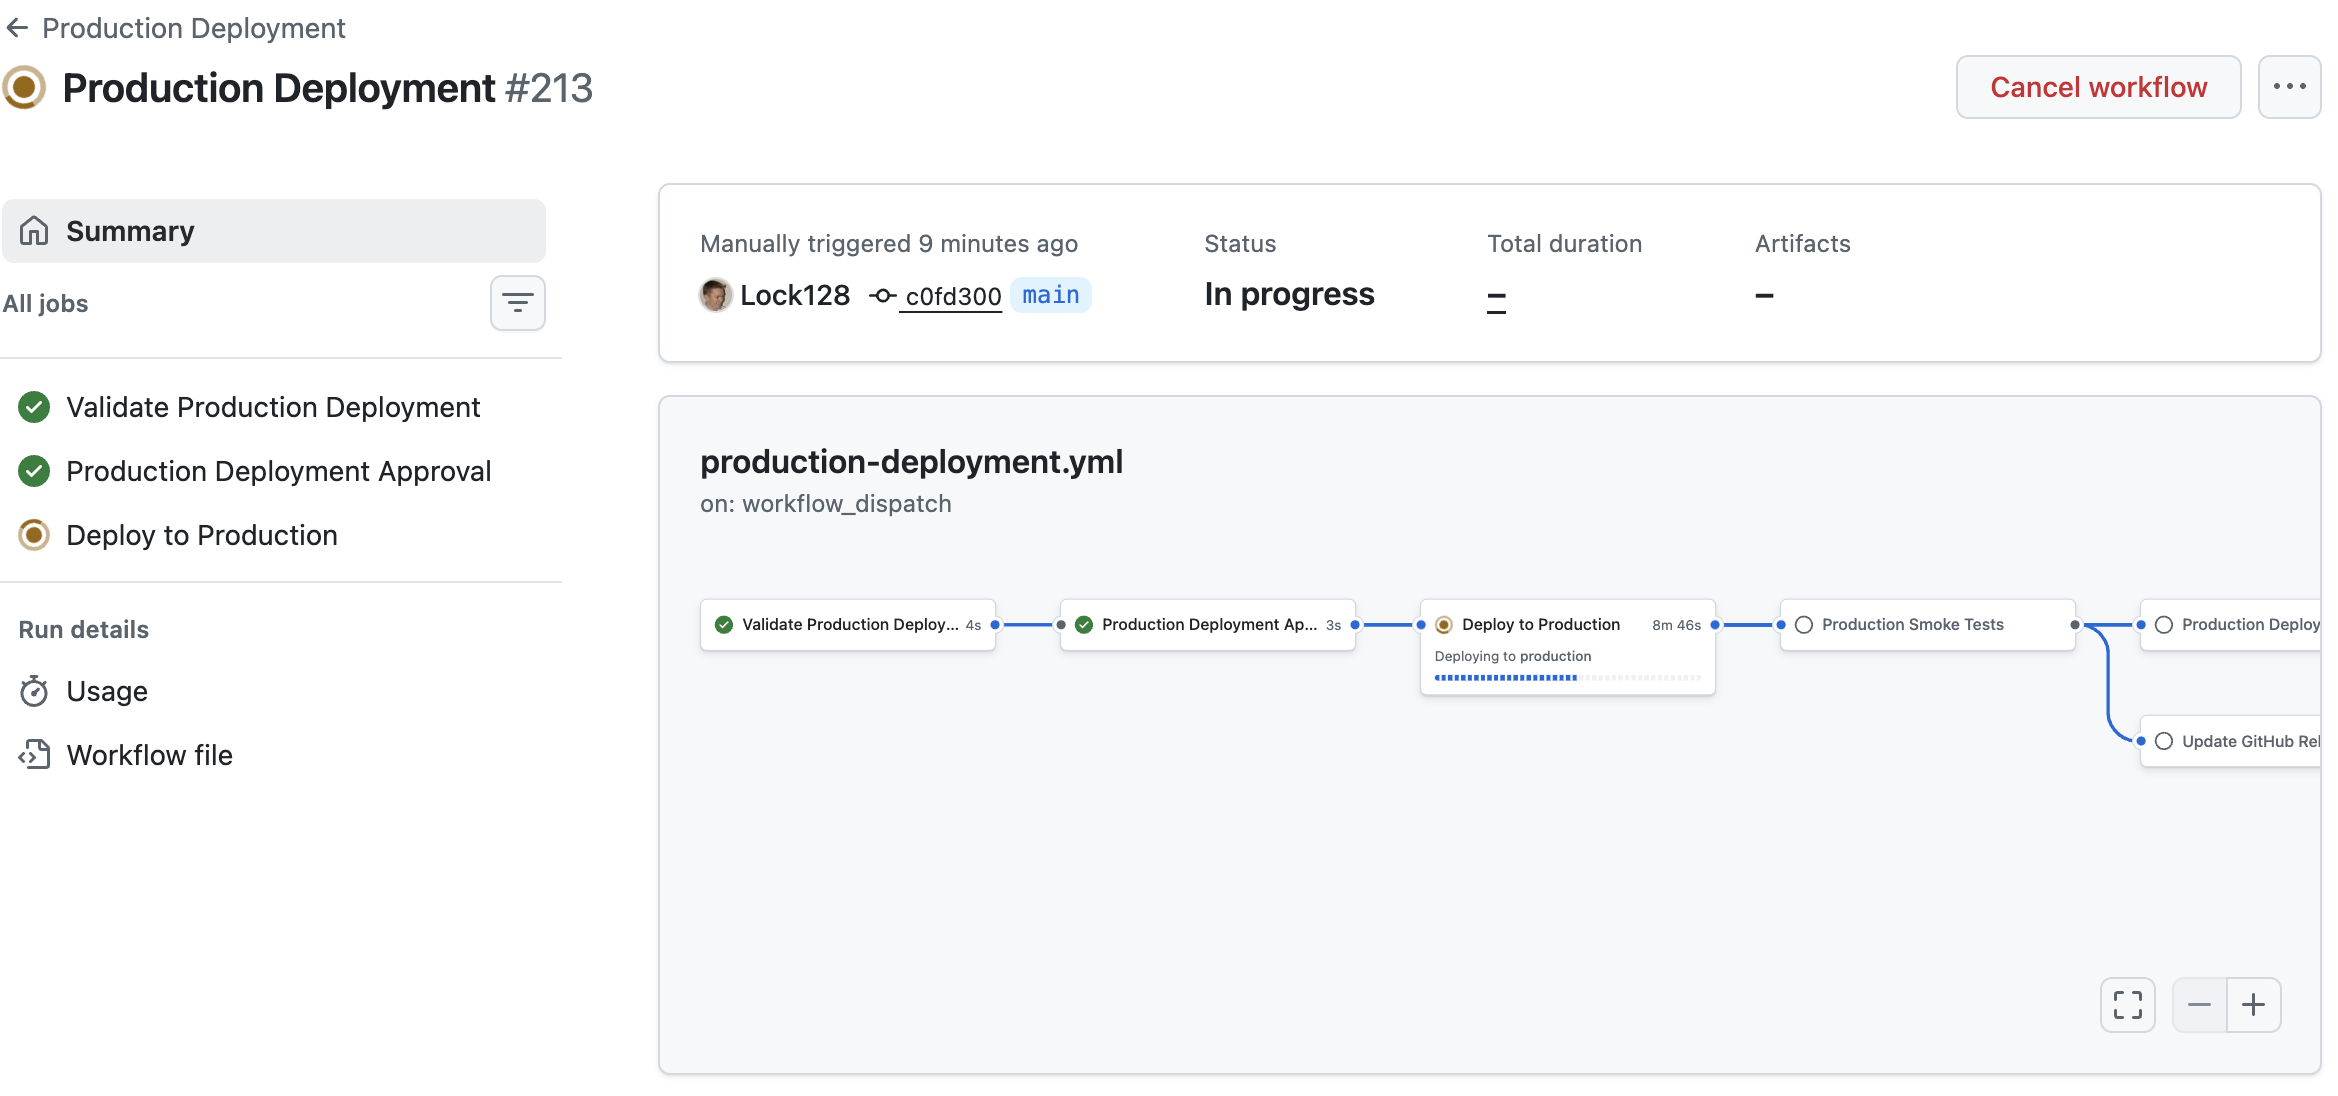Click the Deploying to production progress bar
The image size is (2338, 1096).
(x=1566, y=678)
